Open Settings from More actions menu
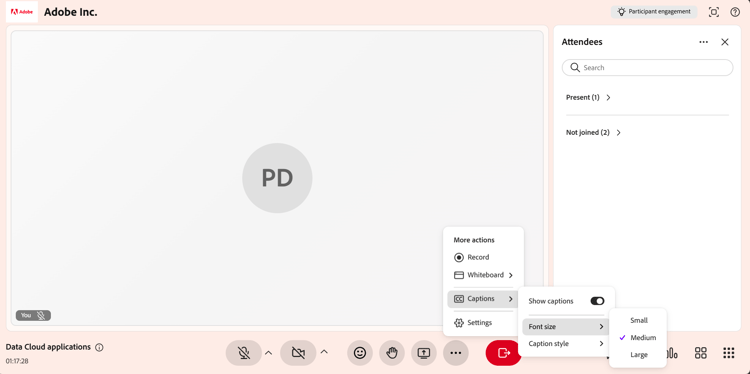The image size is (750, 374). (483, 323)
